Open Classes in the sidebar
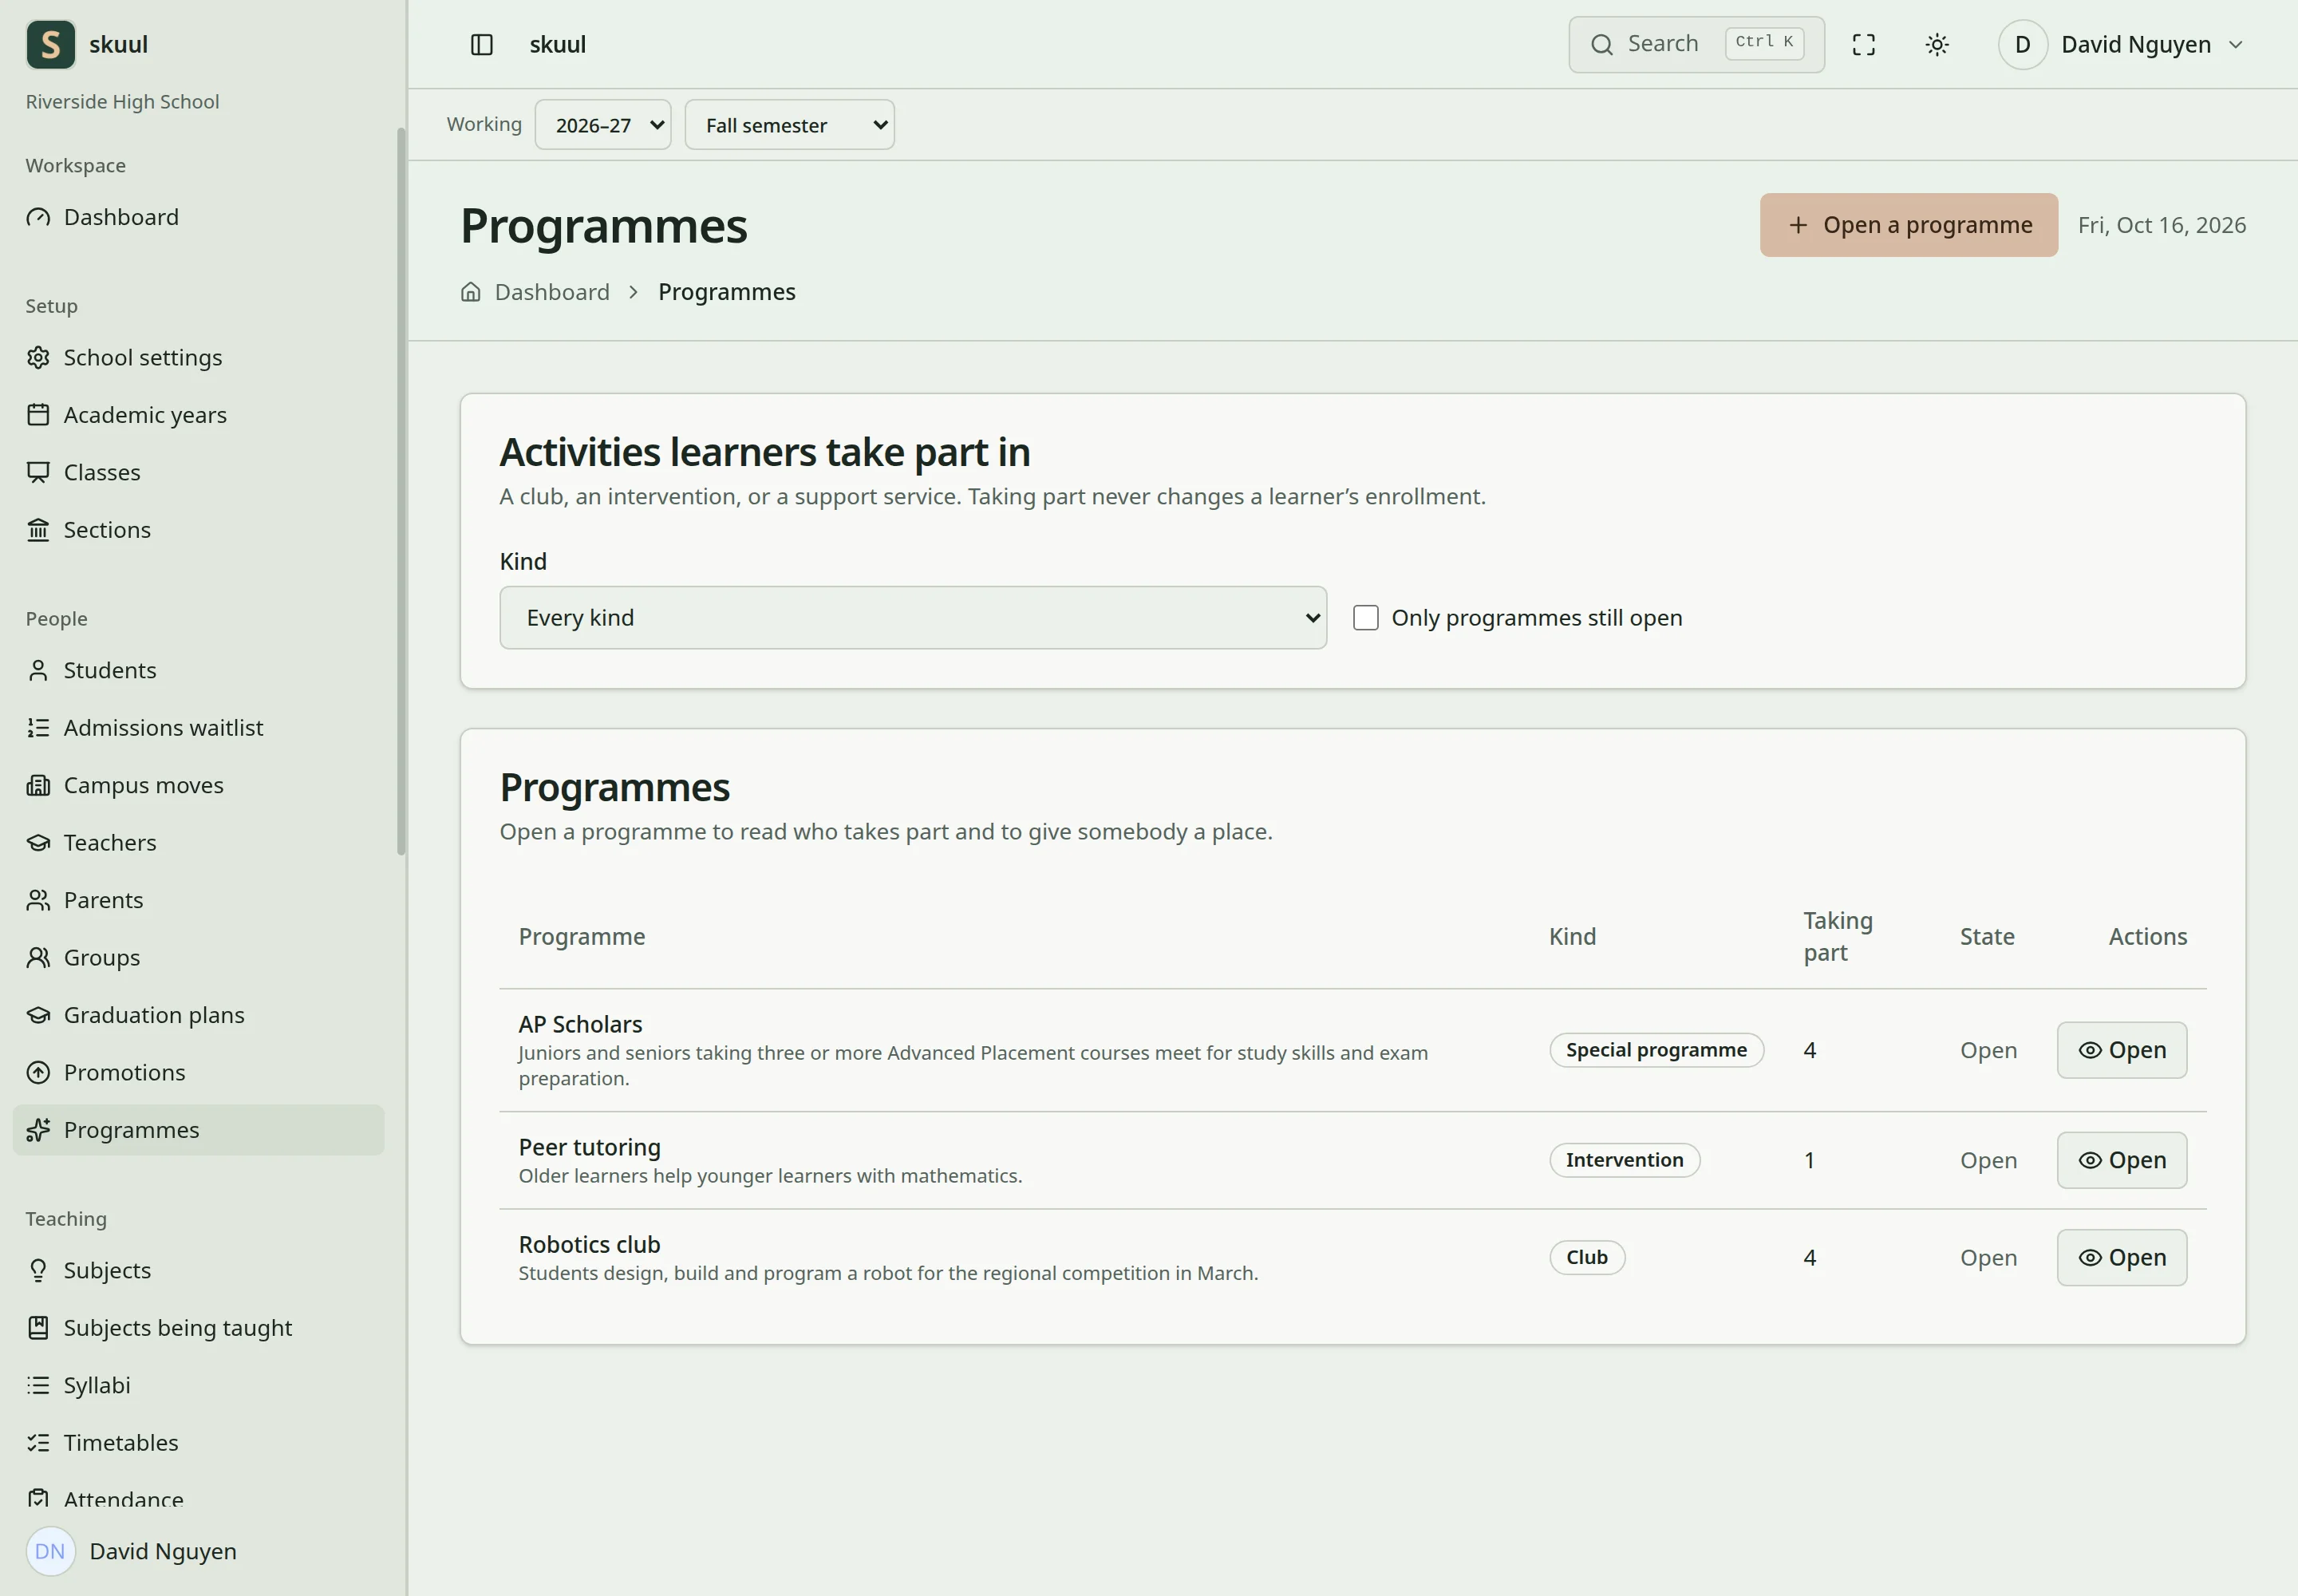This screenshot has width=2298, height=1596. pyautogui.click(x=199, y=472)
